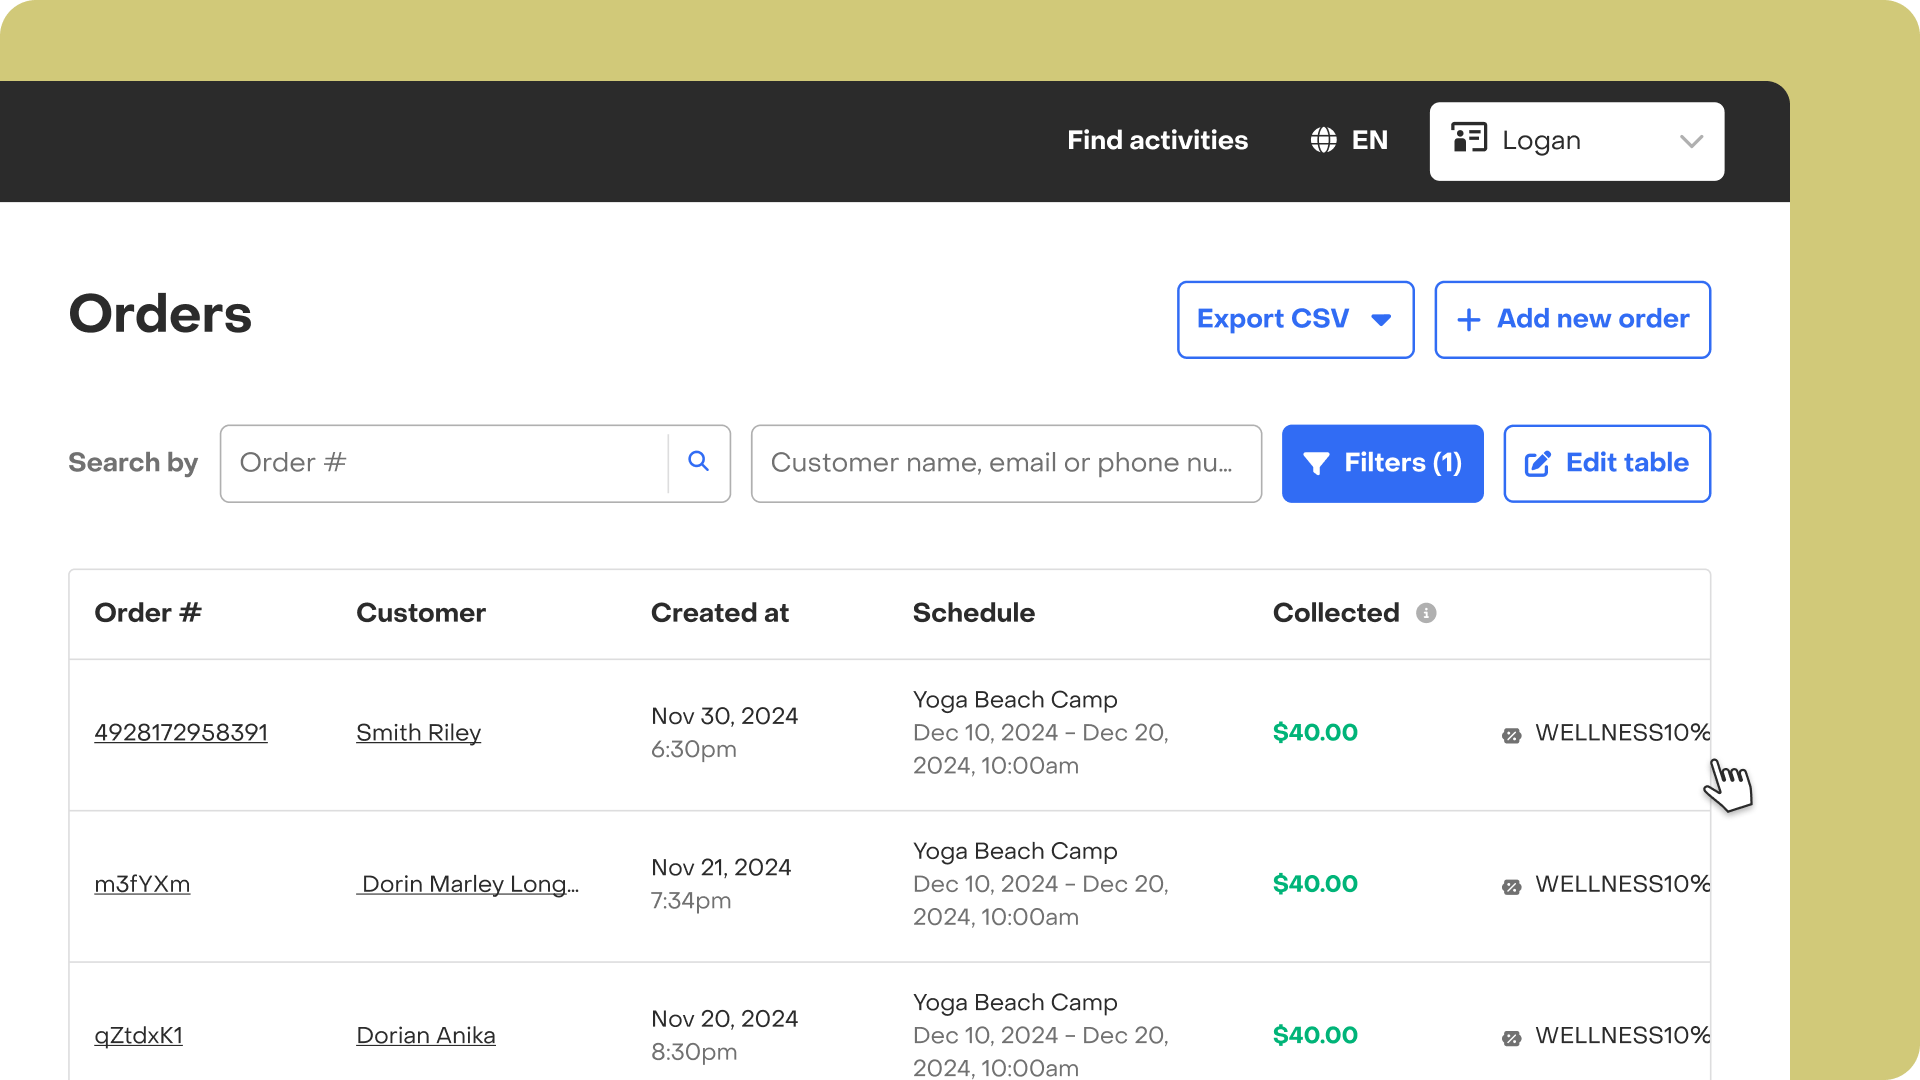Viewport: 1920px width, 1080px height.
Task: Click the Collected column header text
Action: 1335,613
